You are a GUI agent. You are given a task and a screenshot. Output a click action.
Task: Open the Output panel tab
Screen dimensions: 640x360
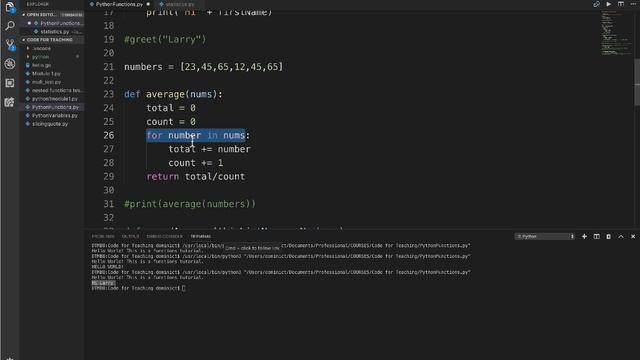point(130,236)
